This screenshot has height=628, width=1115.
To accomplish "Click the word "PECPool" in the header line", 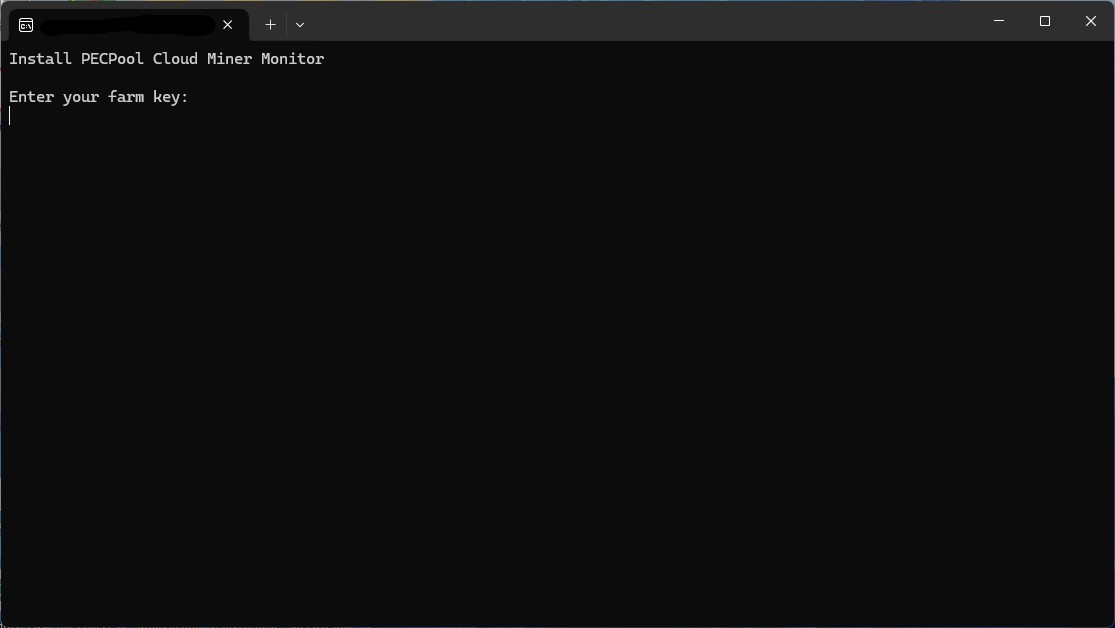I will pos(112,59).
